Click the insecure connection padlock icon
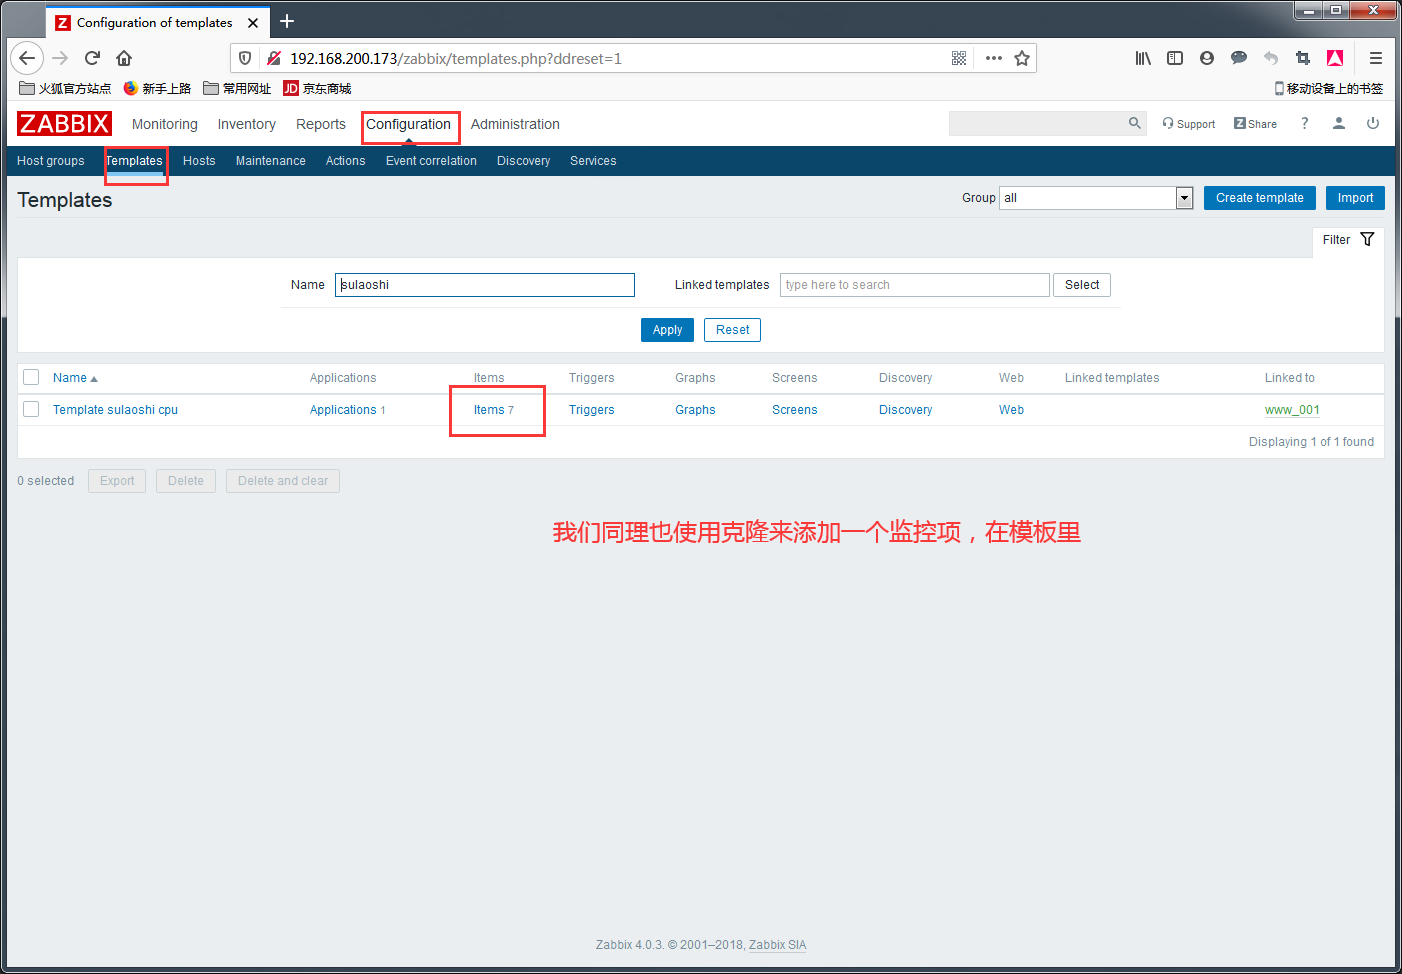The width and height of the screenshot is (1402, 974). coord(273,58)
